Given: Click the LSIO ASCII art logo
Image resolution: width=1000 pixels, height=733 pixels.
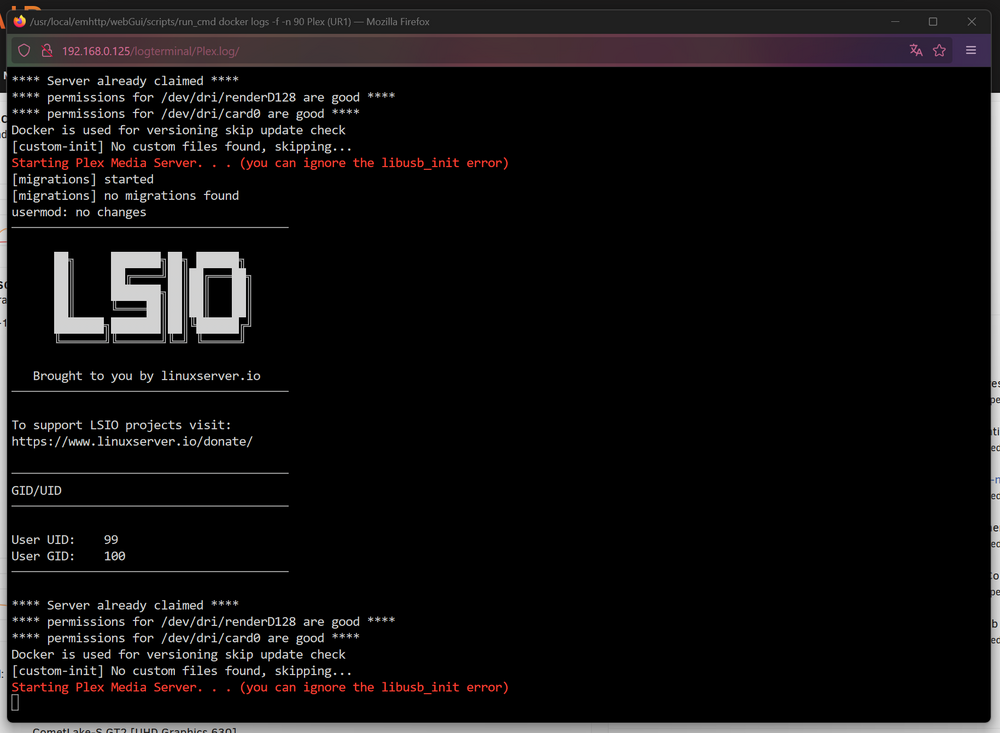Looking at the screenshot, I should tap(152, 297).
